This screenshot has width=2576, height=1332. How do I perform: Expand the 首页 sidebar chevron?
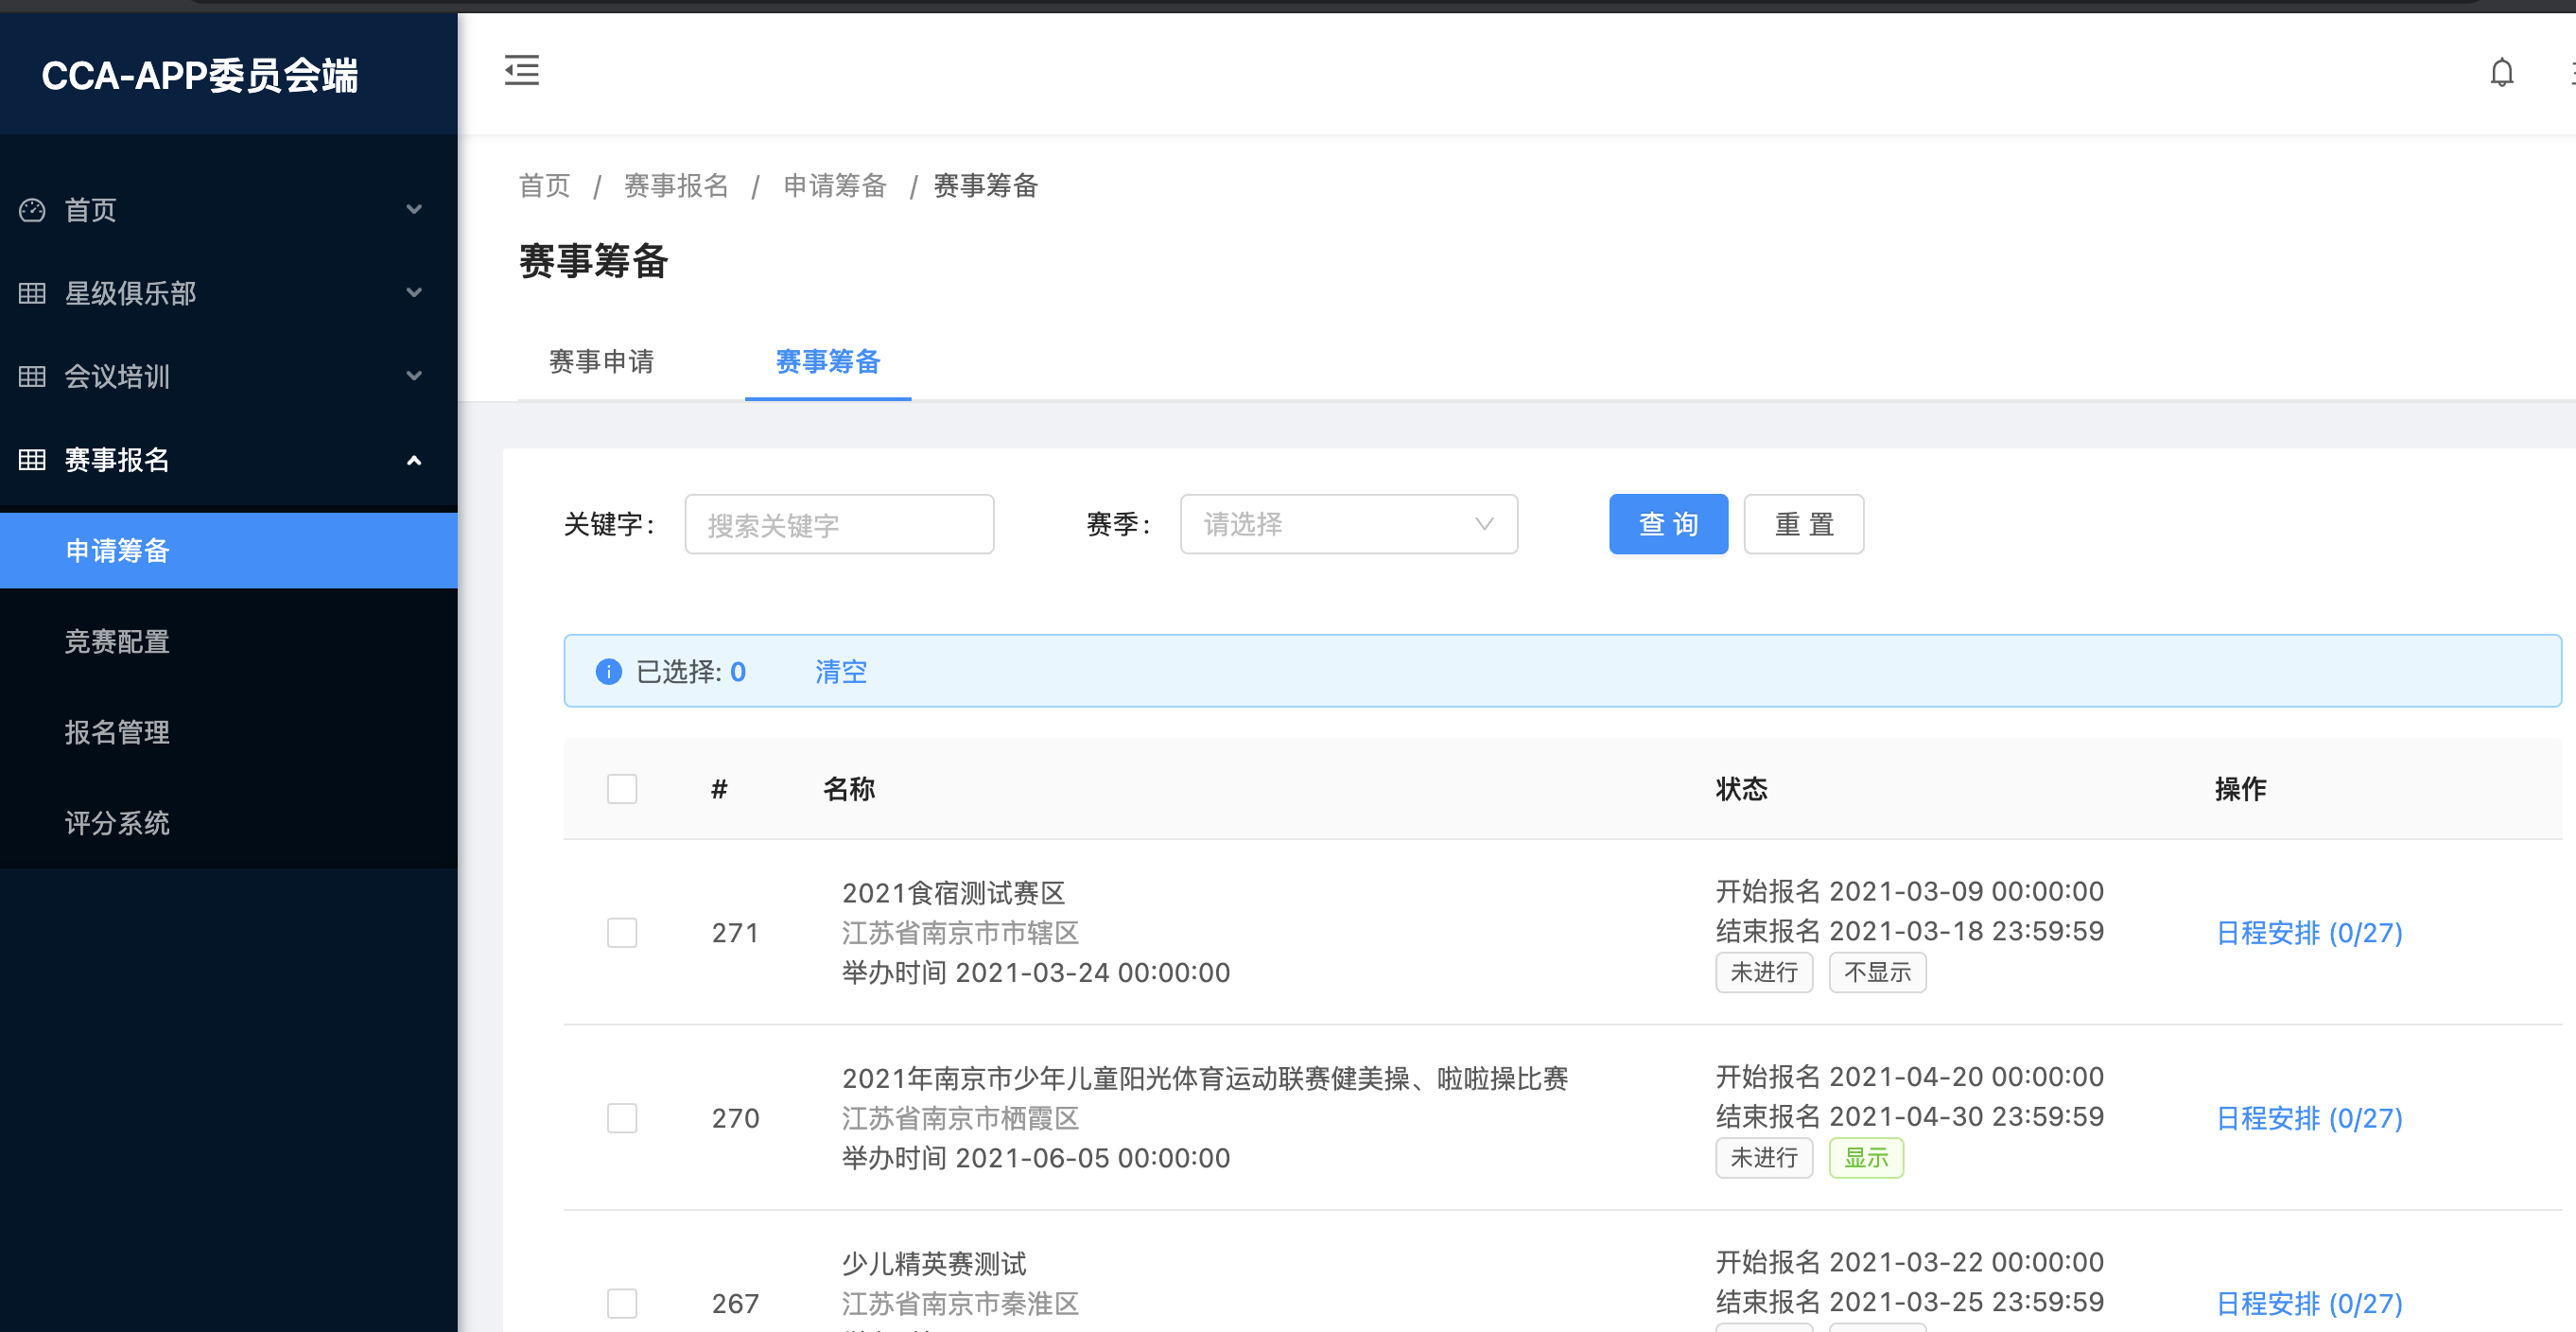pyautogui.click(x=414, y=210)
